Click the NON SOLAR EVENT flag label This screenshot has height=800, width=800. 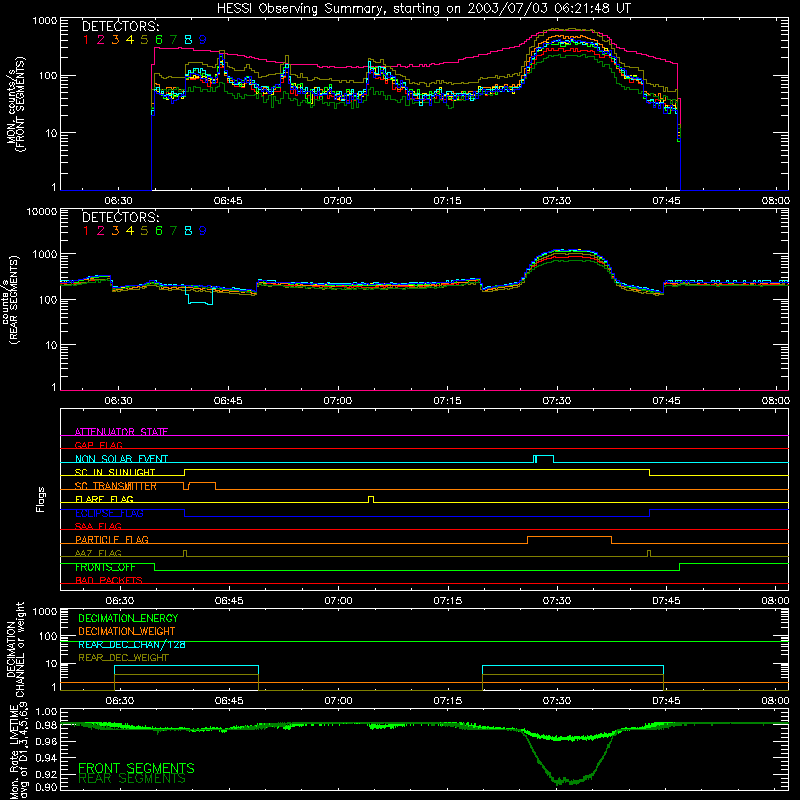[x=121, y=459]
